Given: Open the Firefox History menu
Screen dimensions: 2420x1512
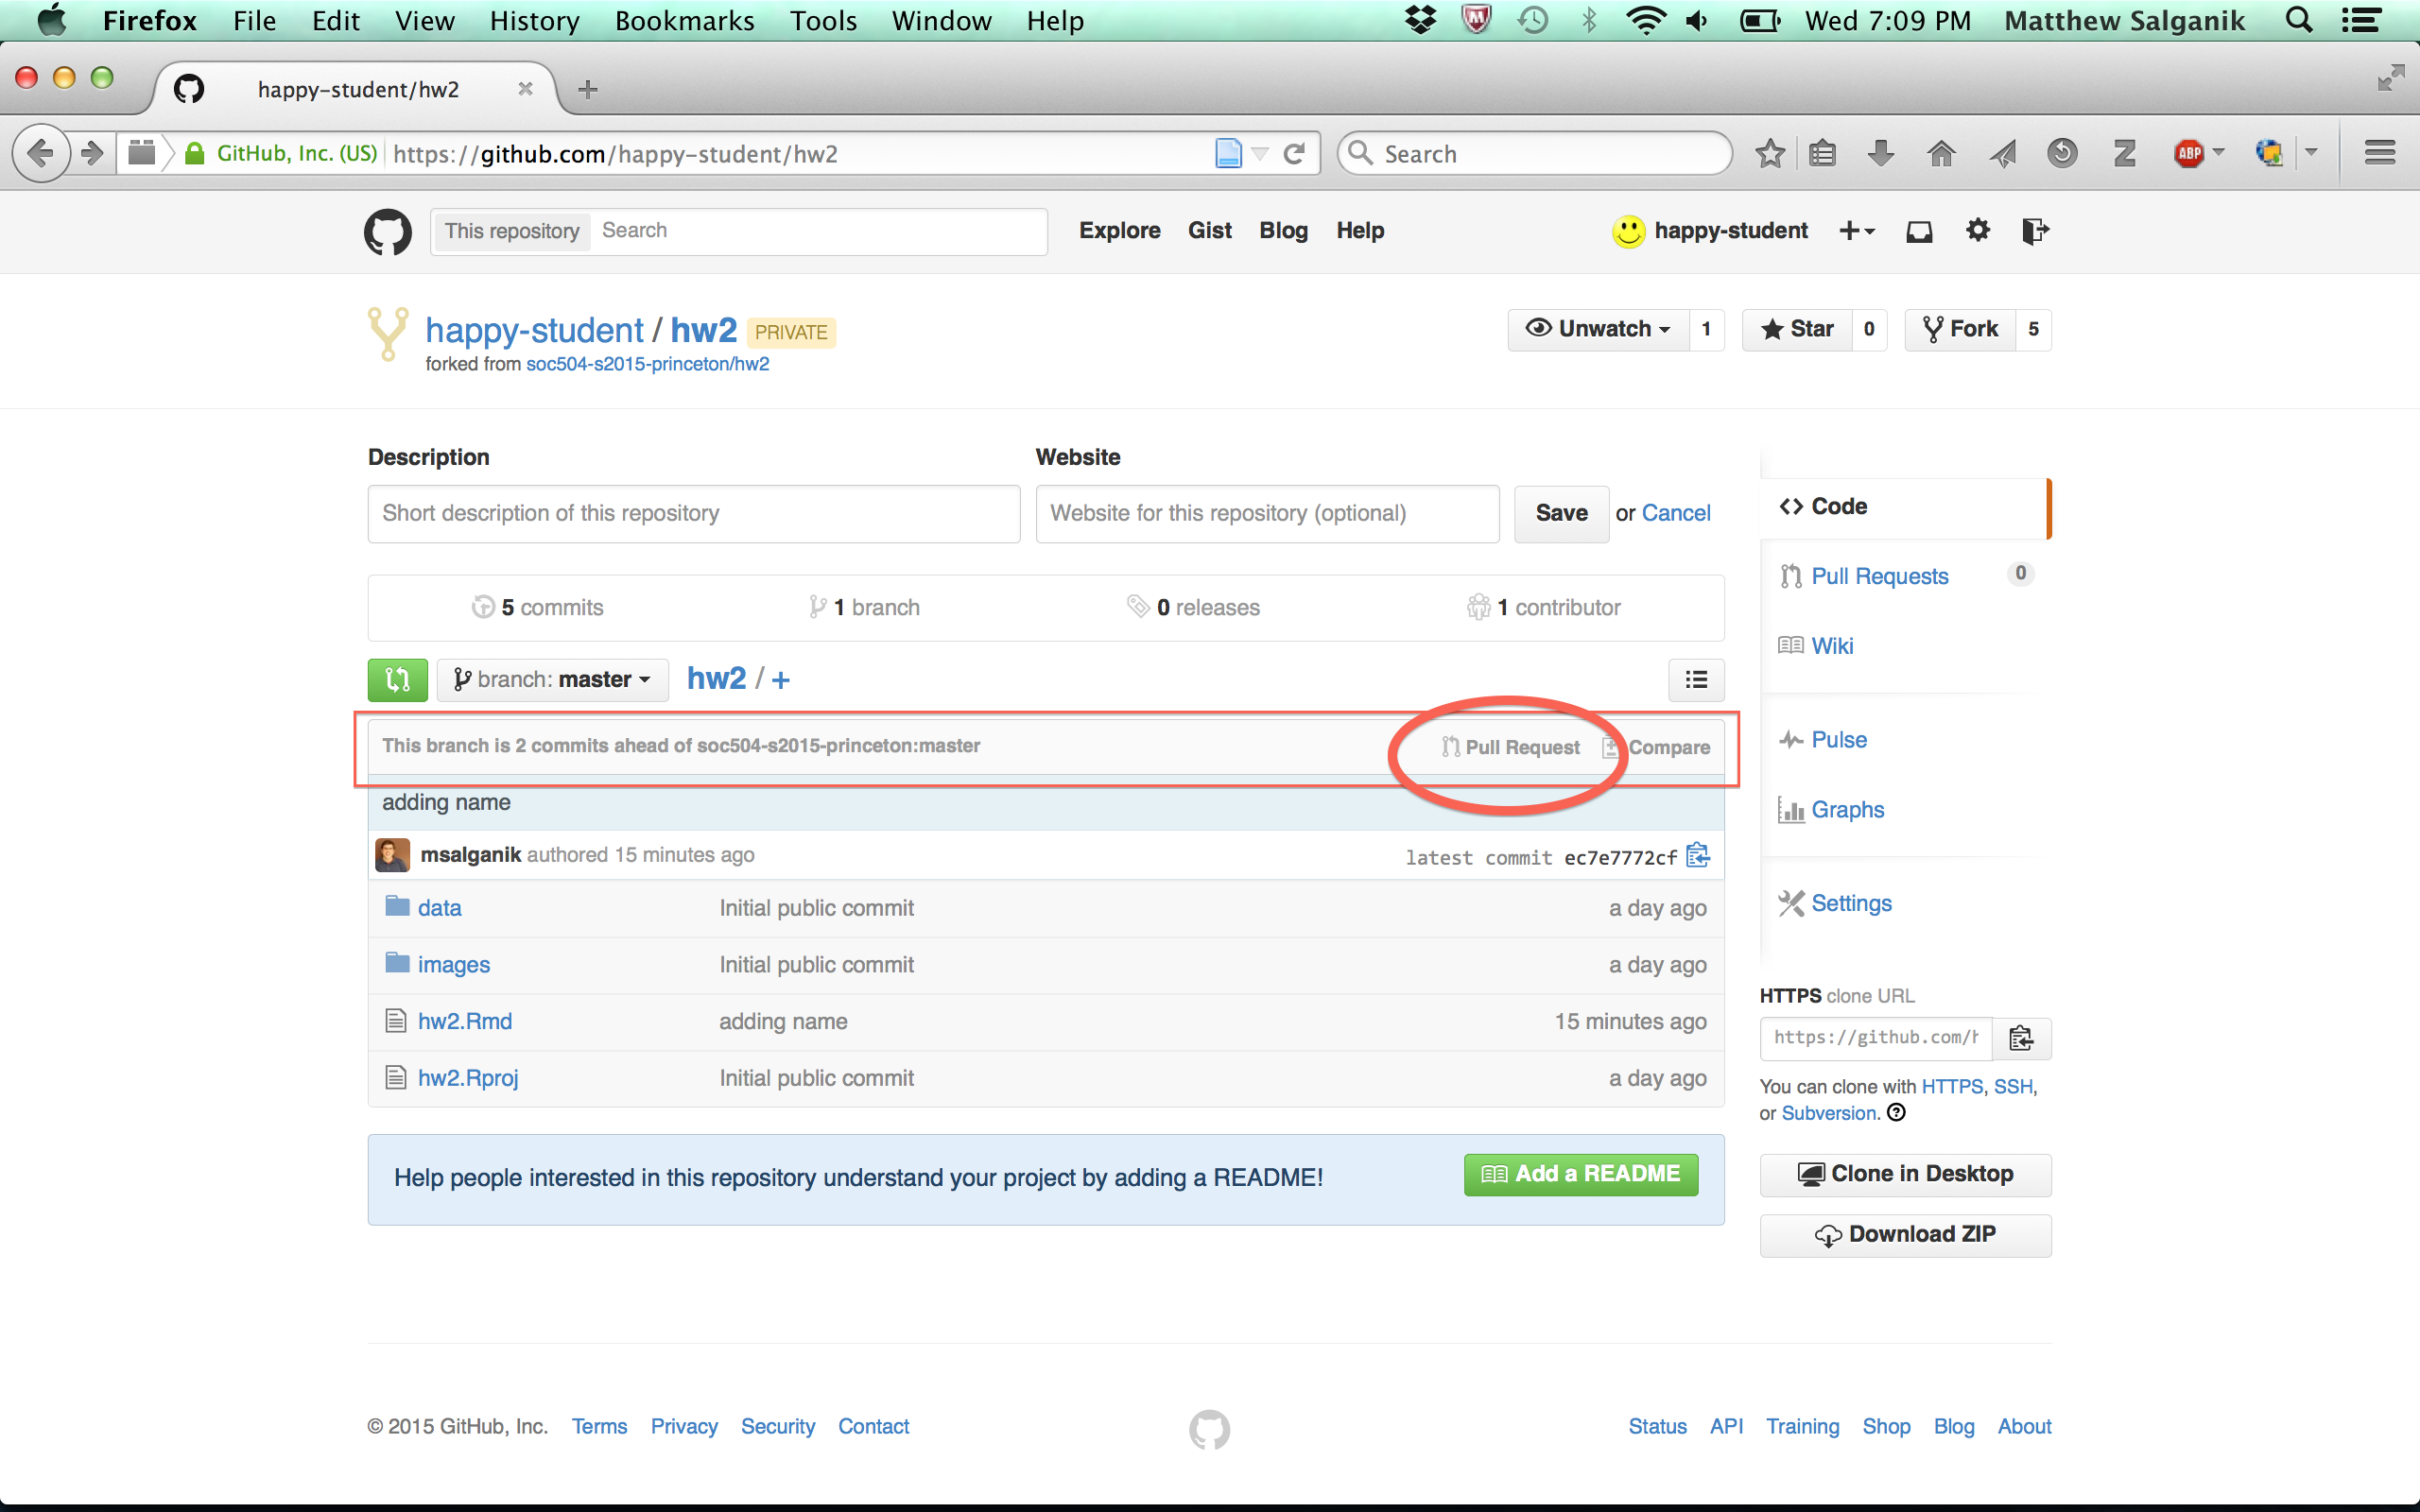Looking at the screenshot, I should (x=534, y=21).
